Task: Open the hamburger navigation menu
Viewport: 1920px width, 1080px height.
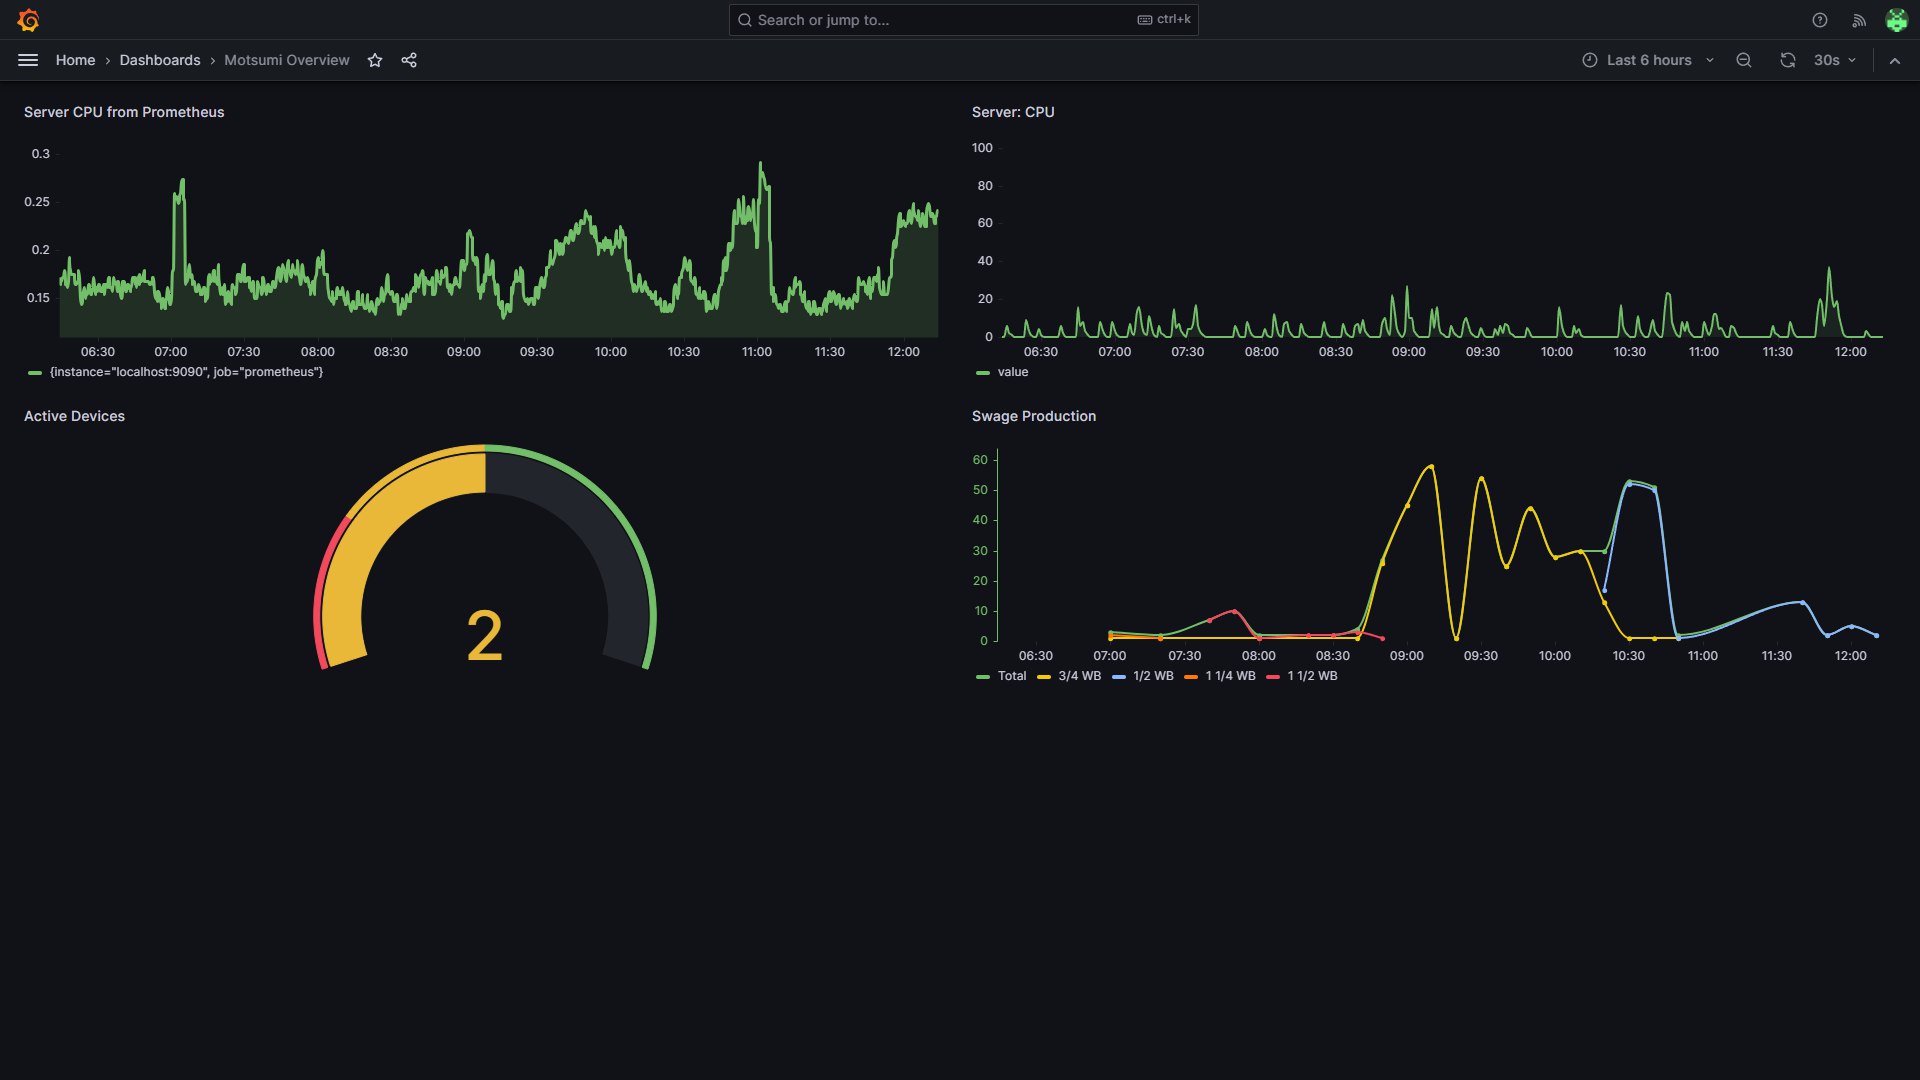Action: 28,60
